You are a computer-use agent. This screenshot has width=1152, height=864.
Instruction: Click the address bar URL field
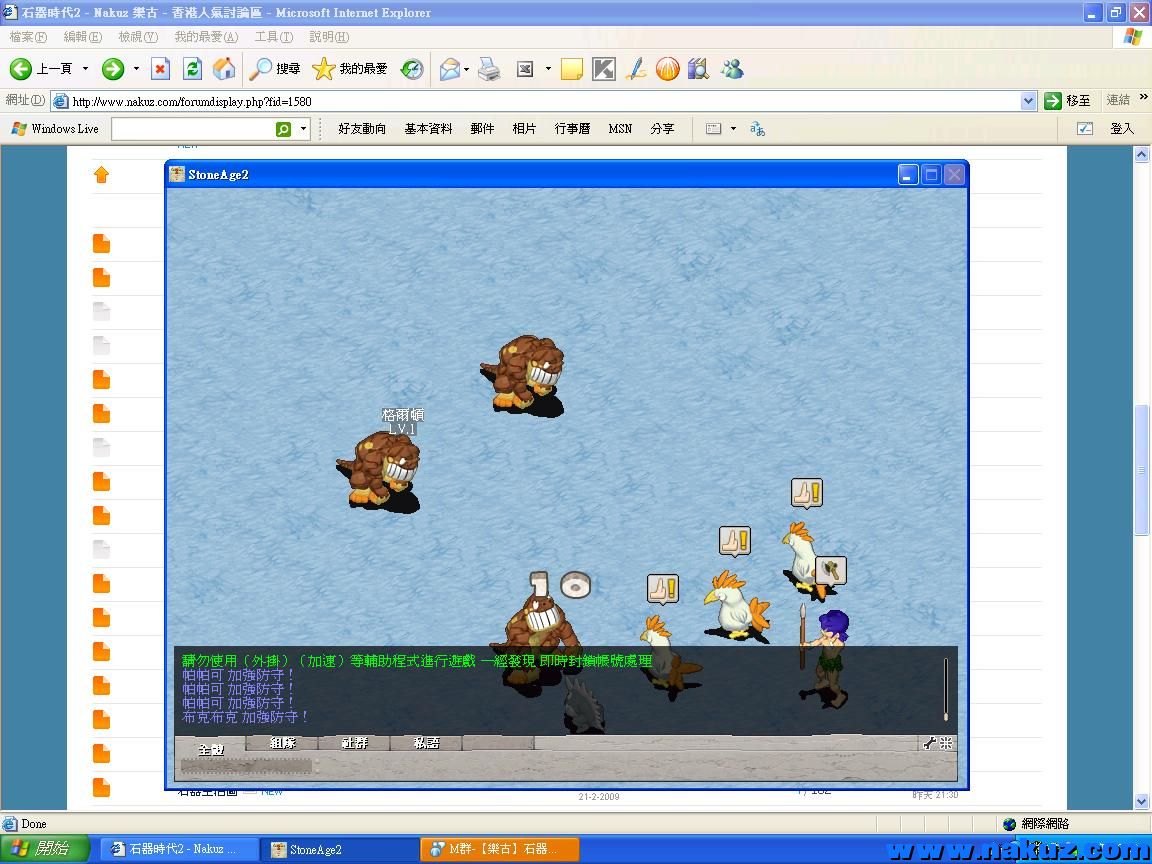pos(544,101)
